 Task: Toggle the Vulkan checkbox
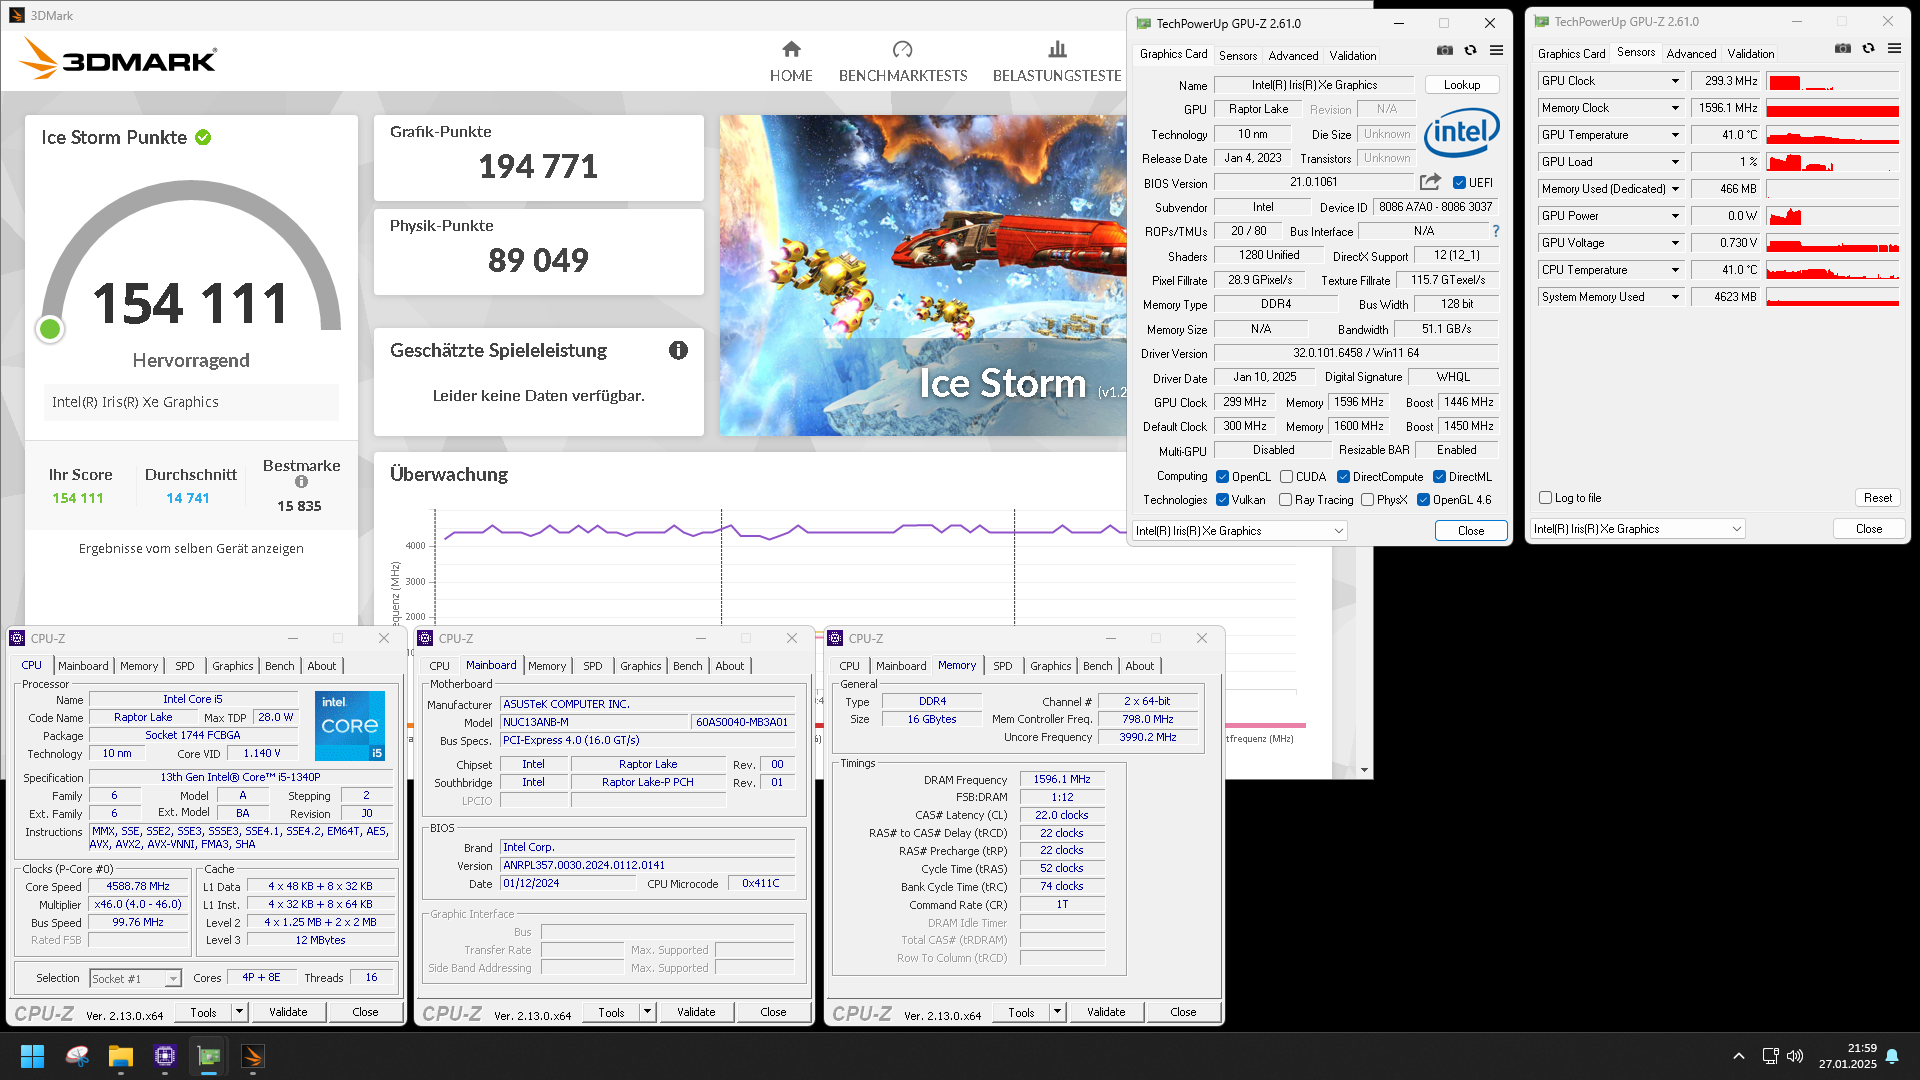[x=1222, y=500]
